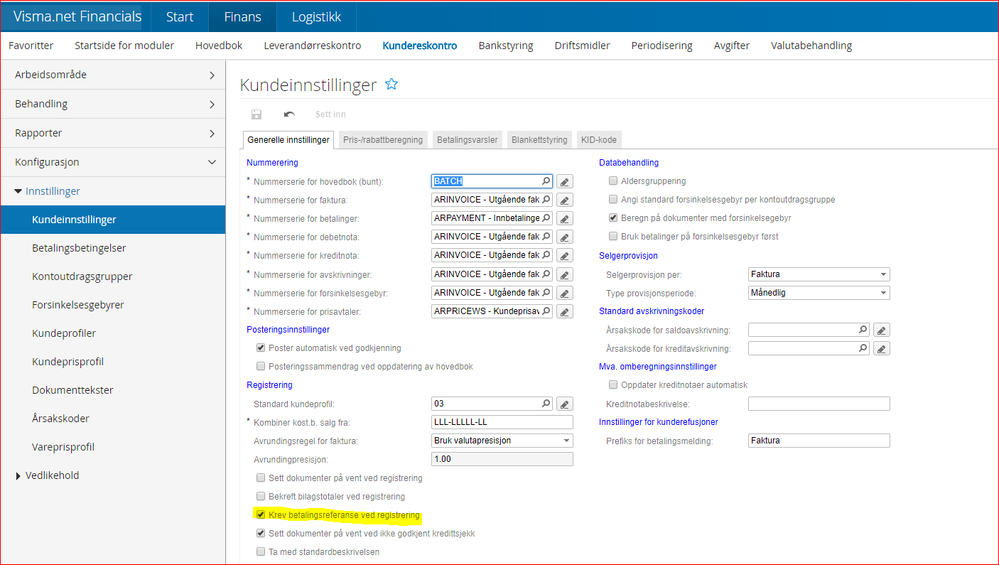
Task: Edit Nummerserie for avskrivninger with pencil icon
Action: pyautogui.click(x=564, y=275)
